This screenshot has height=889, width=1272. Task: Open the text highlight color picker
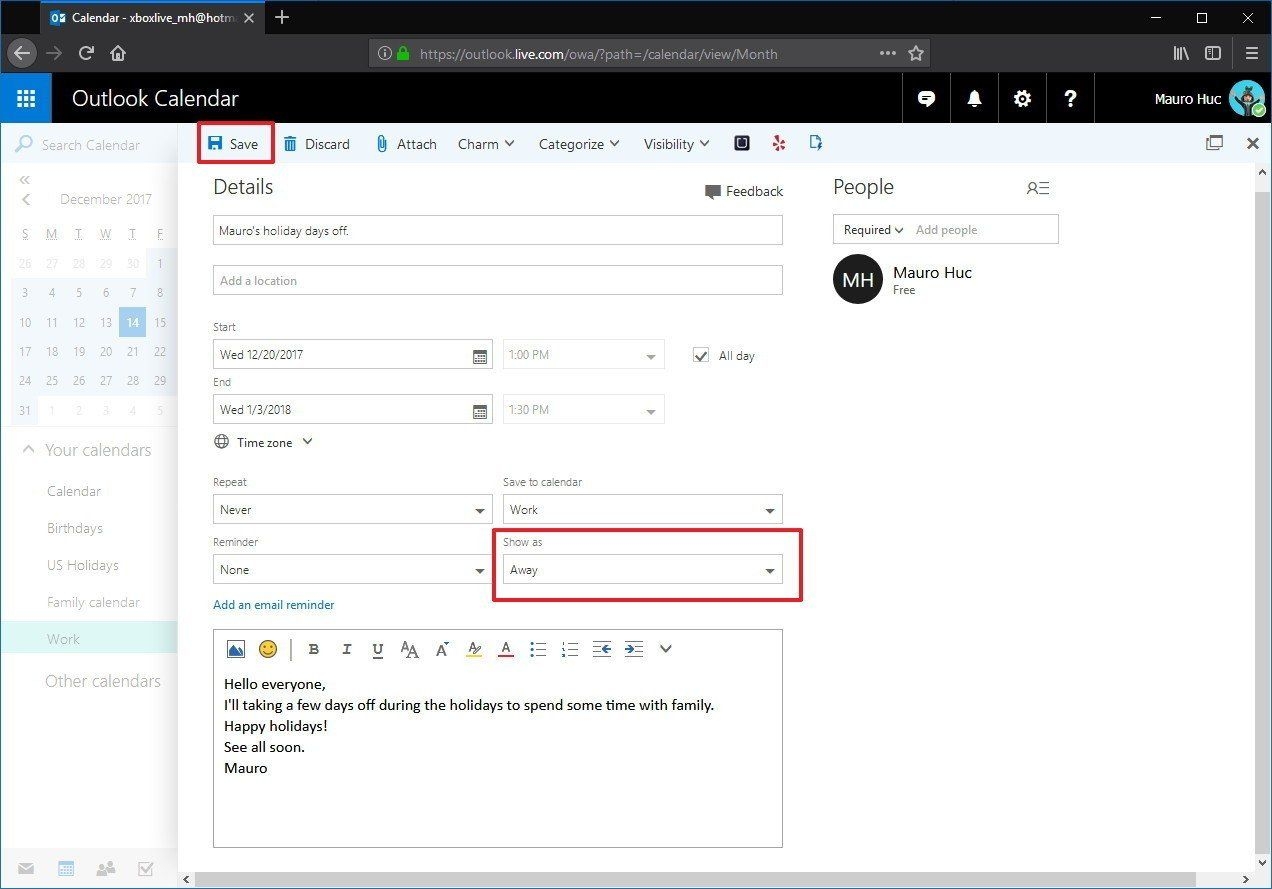point(474,649)
